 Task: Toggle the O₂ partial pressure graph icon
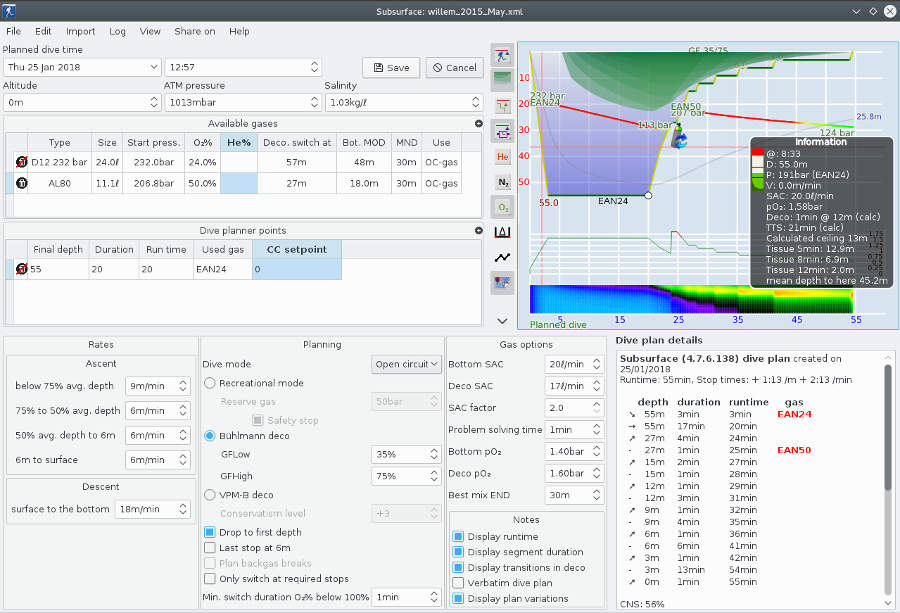coord(503,207)
